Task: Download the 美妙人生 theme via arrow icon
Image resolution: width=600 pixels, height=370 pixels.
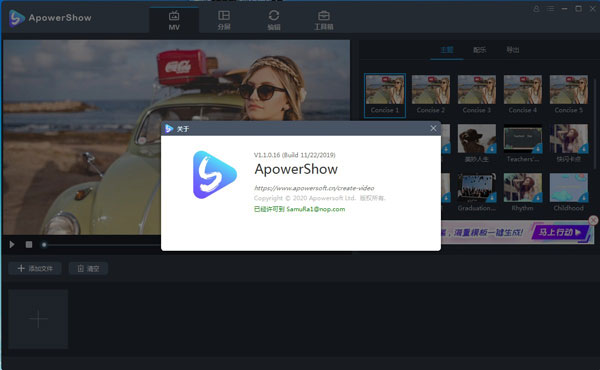Action: pos(492,148)
